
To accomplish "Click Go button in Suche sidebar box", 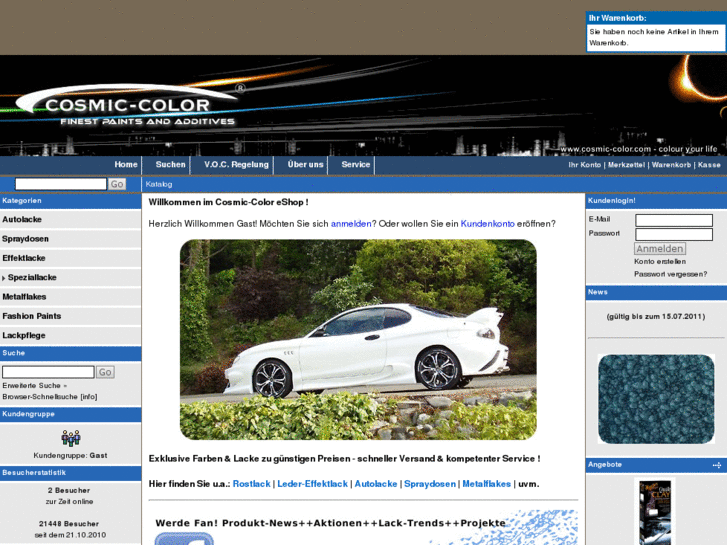I will 105,372.
